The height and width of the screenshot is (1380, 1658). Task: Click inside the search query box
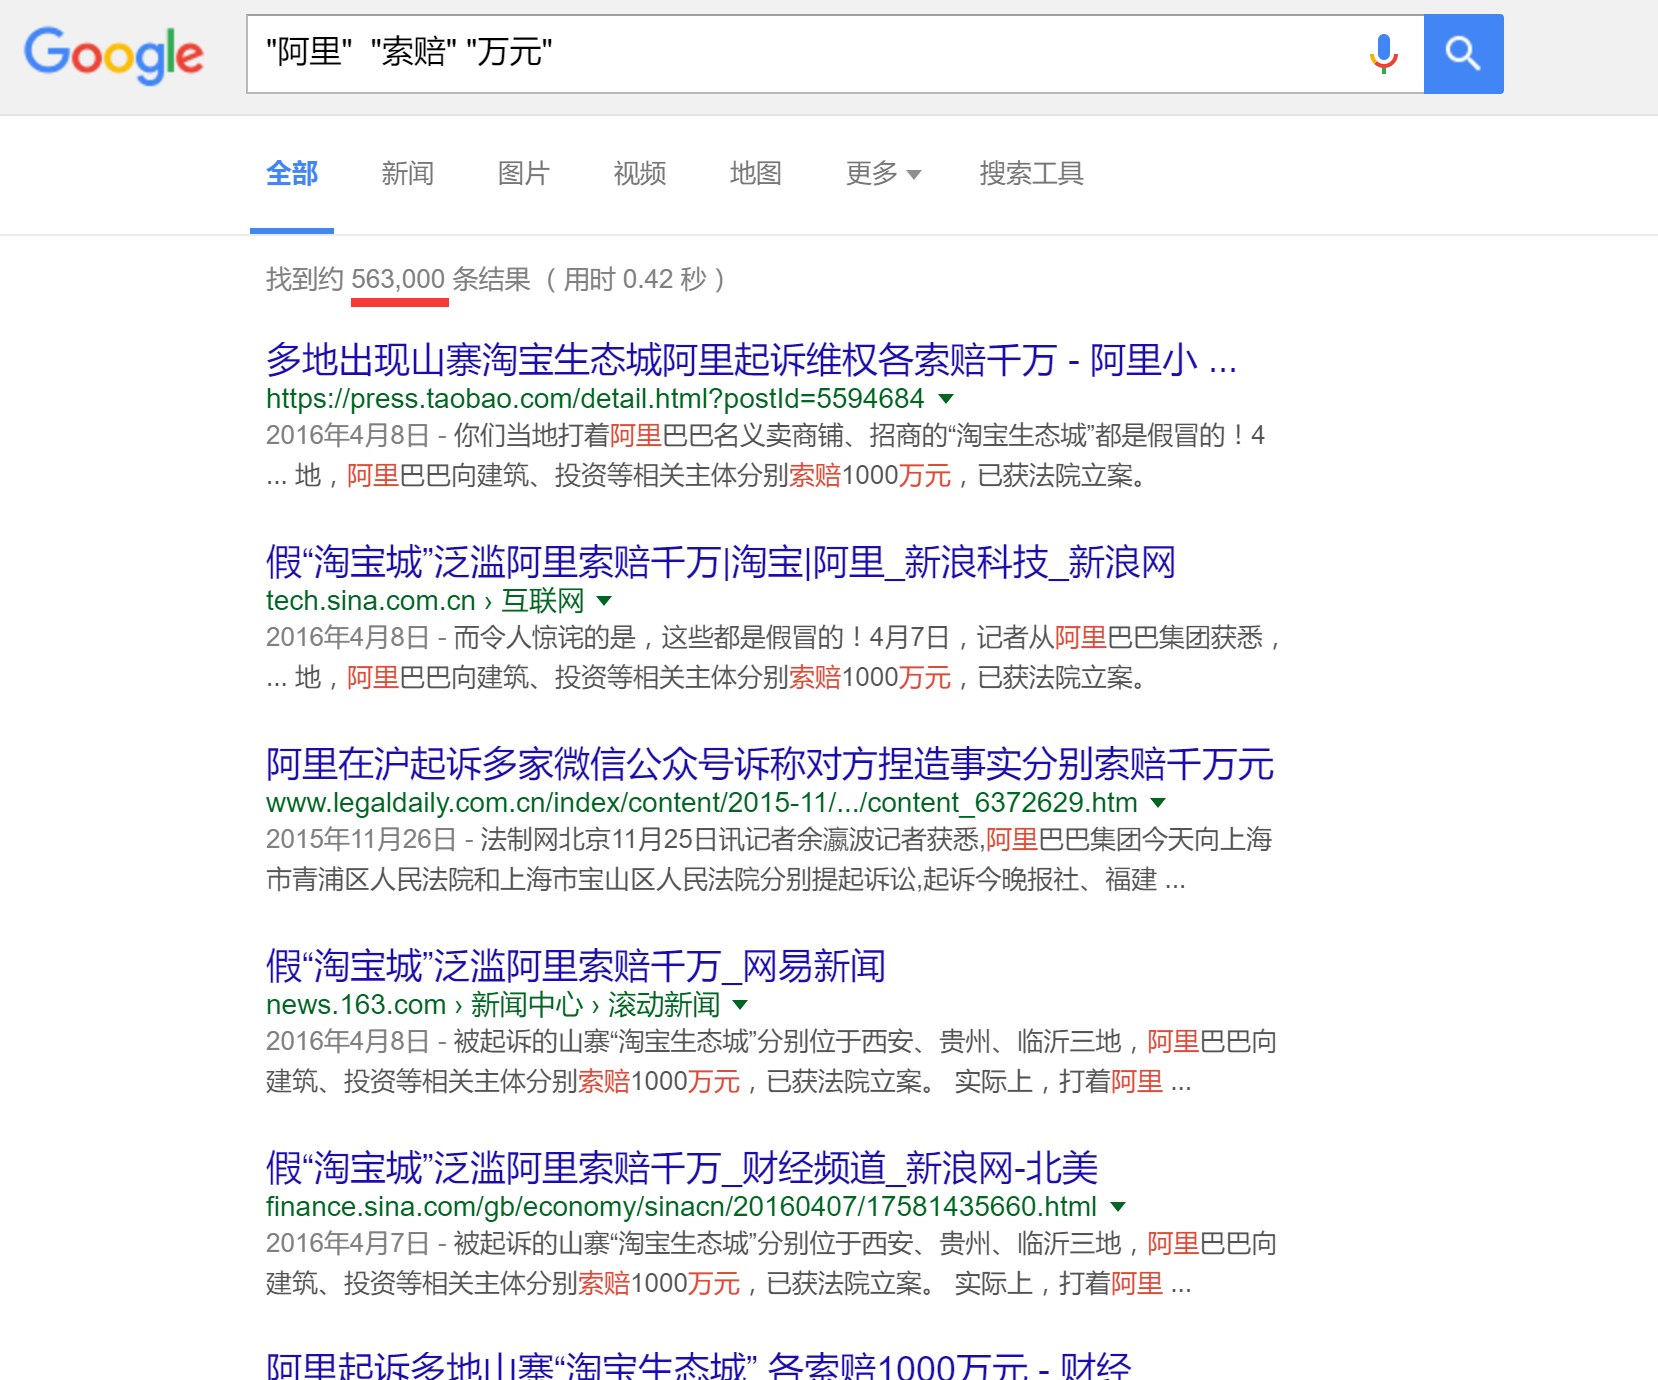(800, 54)
